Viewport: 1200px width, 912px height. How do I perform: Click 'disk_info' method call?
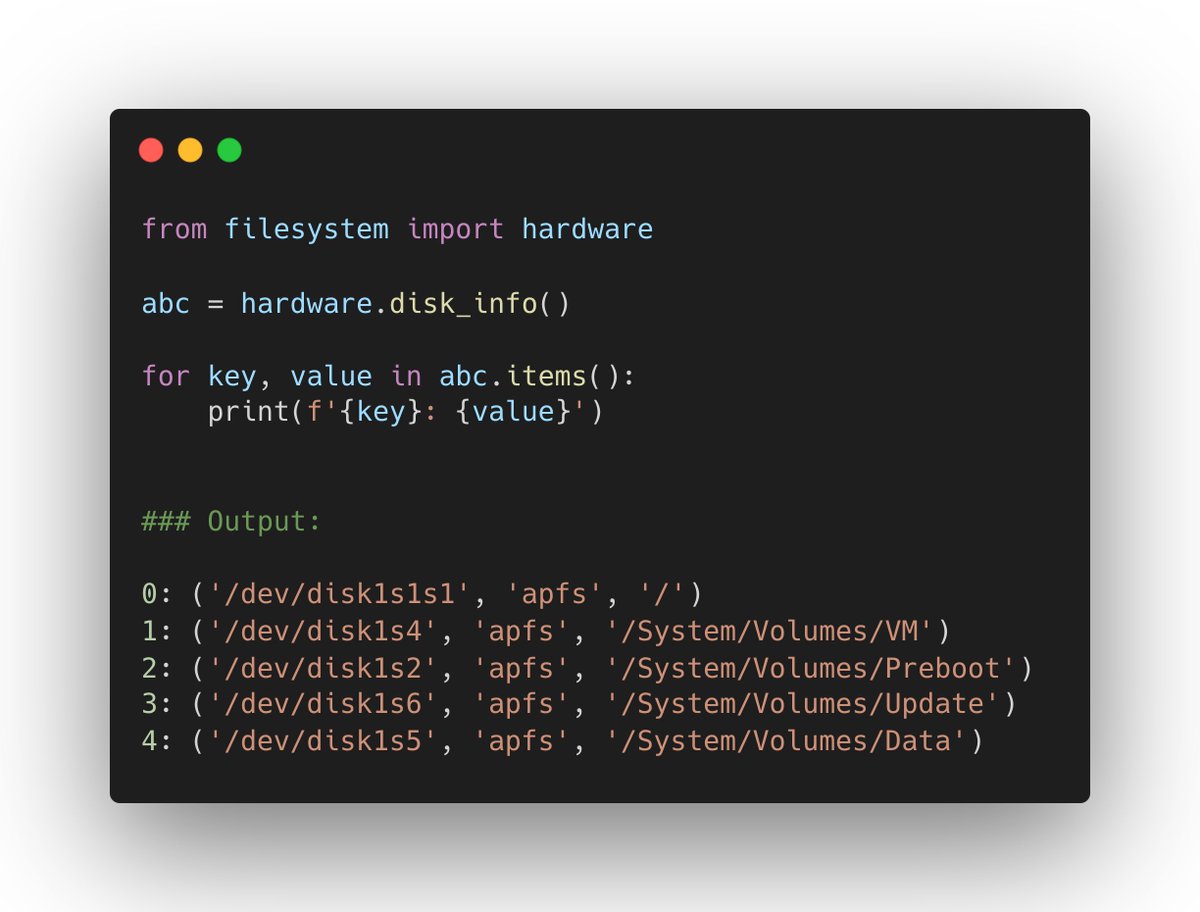point(463,303)
